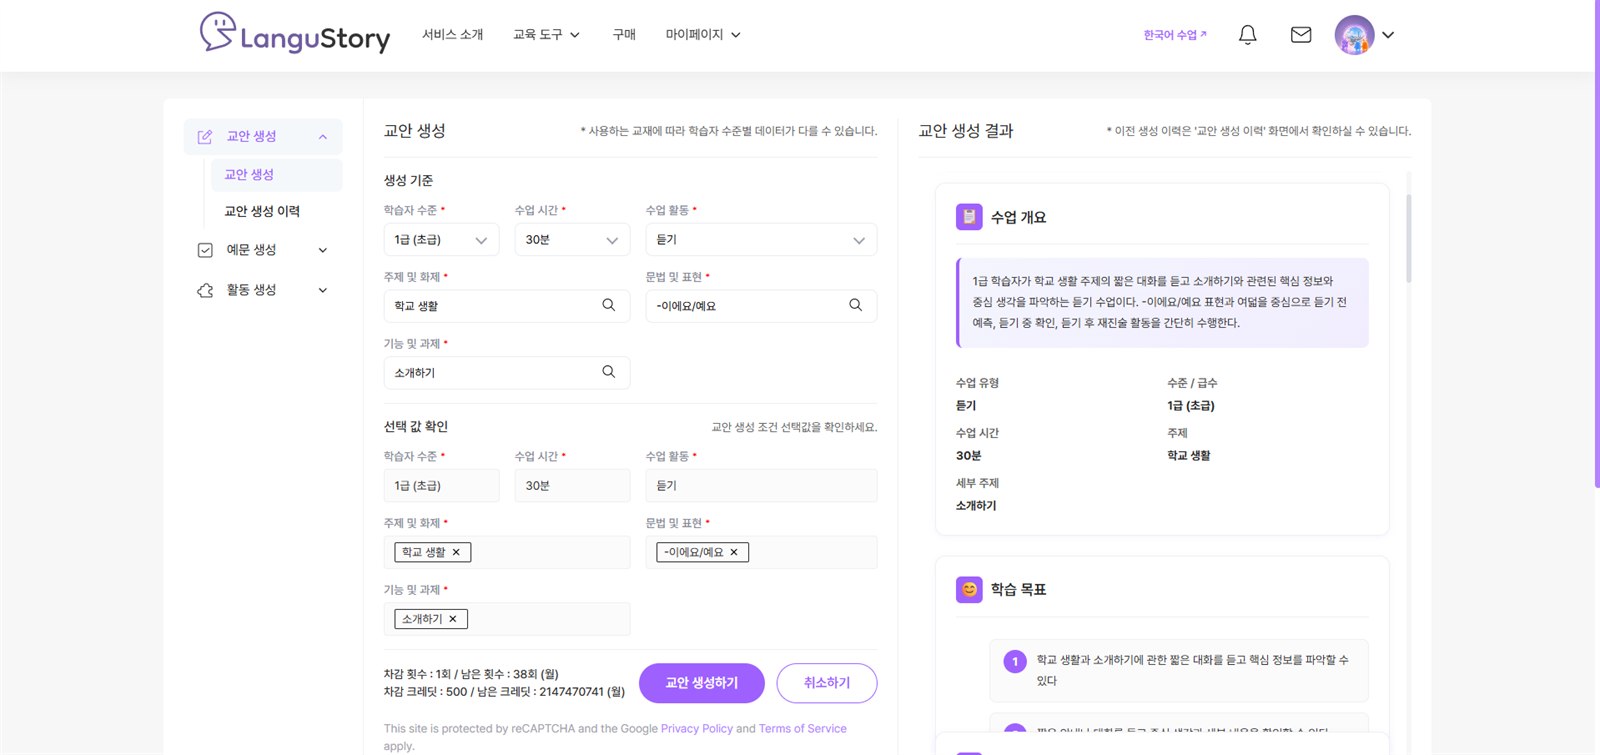
Task: Open the 수업 활동 dropdown showing 듣기
Action: [761, 240]
